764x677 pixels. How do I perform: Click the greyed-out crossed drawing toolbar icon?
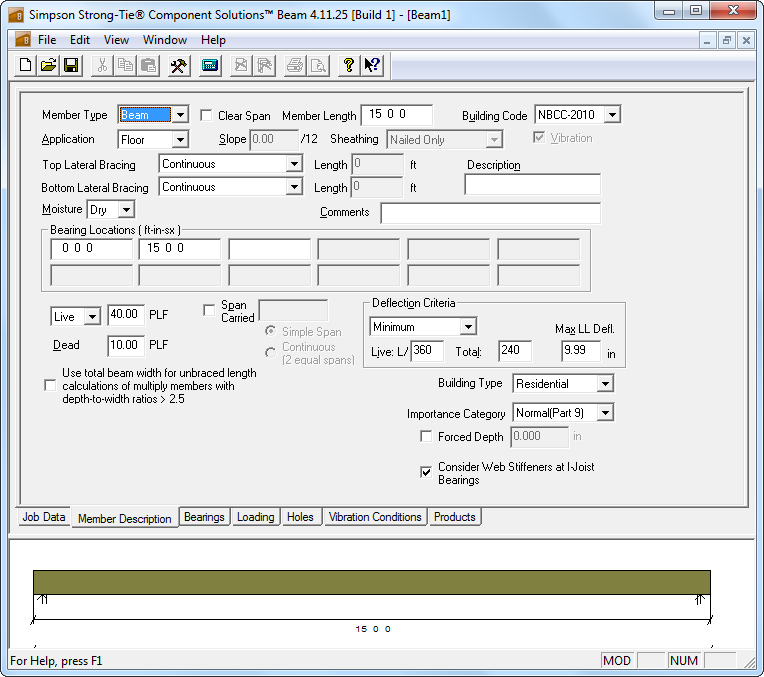point(241,65)
